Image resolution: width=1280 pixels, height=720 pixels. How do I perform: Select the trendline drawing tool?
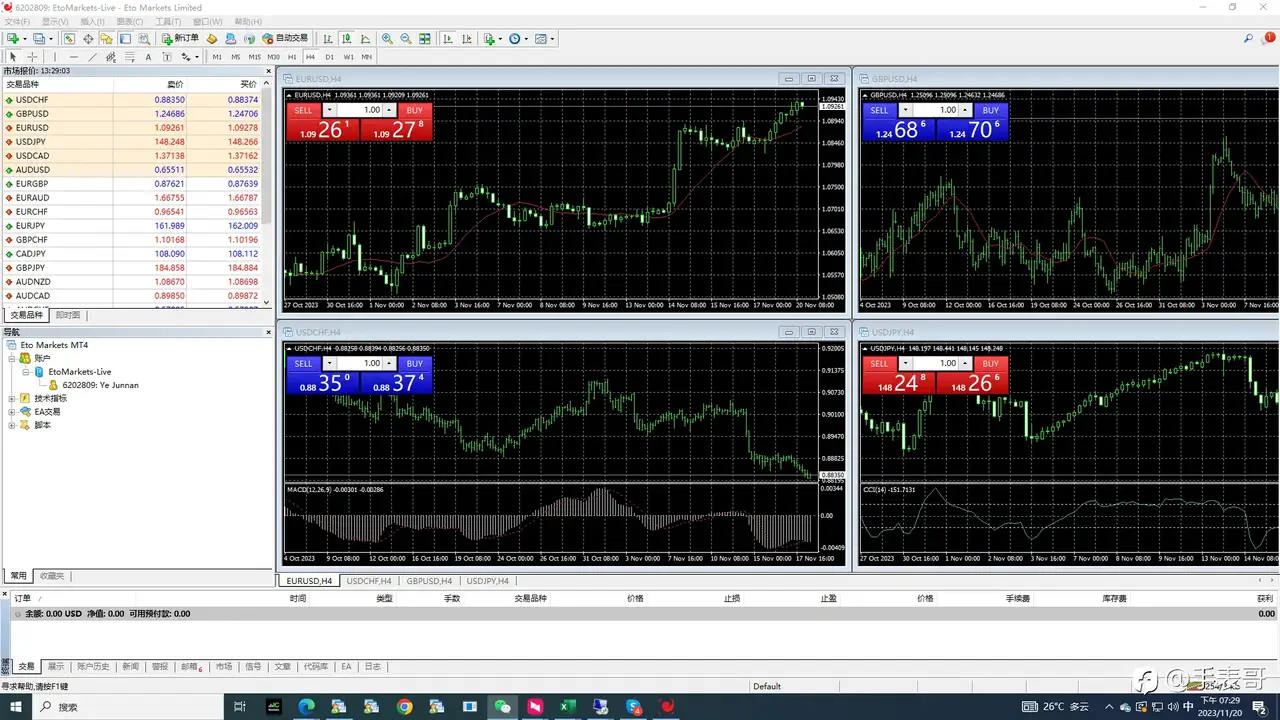(92, 57)
